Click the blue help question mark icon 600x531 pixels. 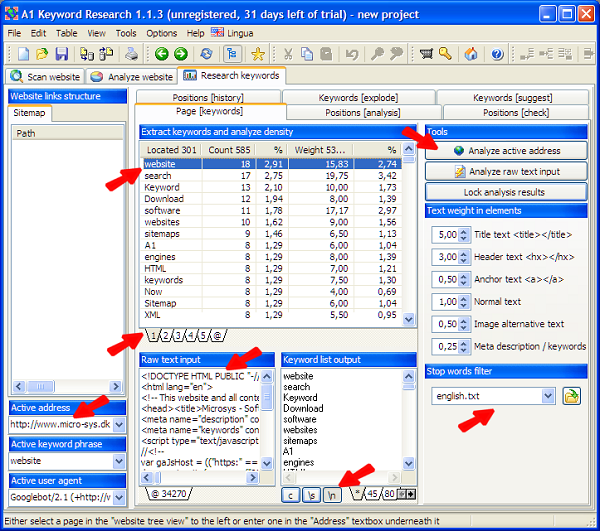[x=495, y=53]
